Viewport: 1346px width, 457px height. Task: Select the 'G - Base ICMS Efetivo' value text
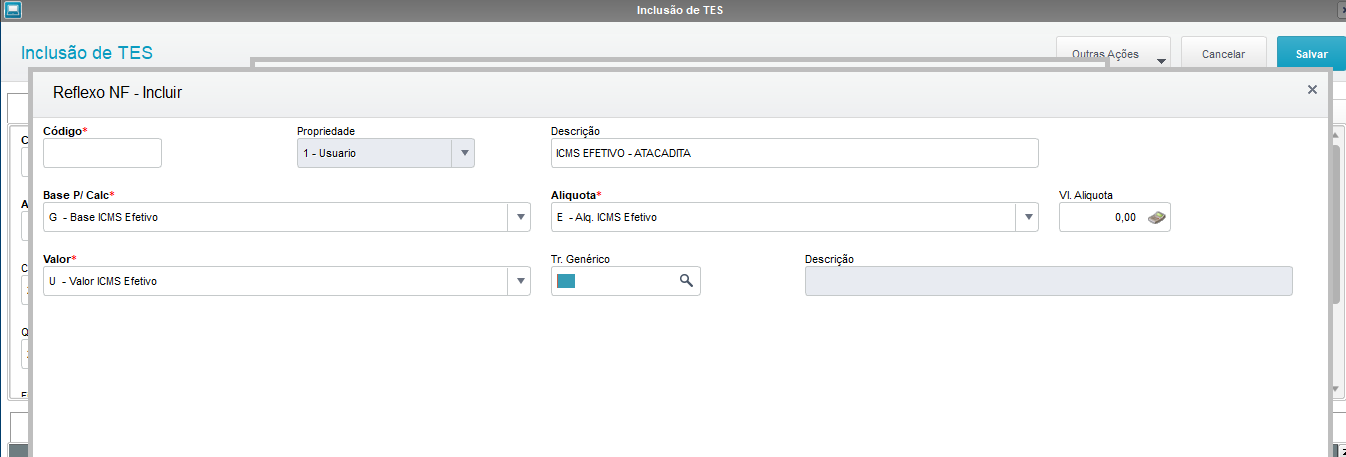coord(103,217)
